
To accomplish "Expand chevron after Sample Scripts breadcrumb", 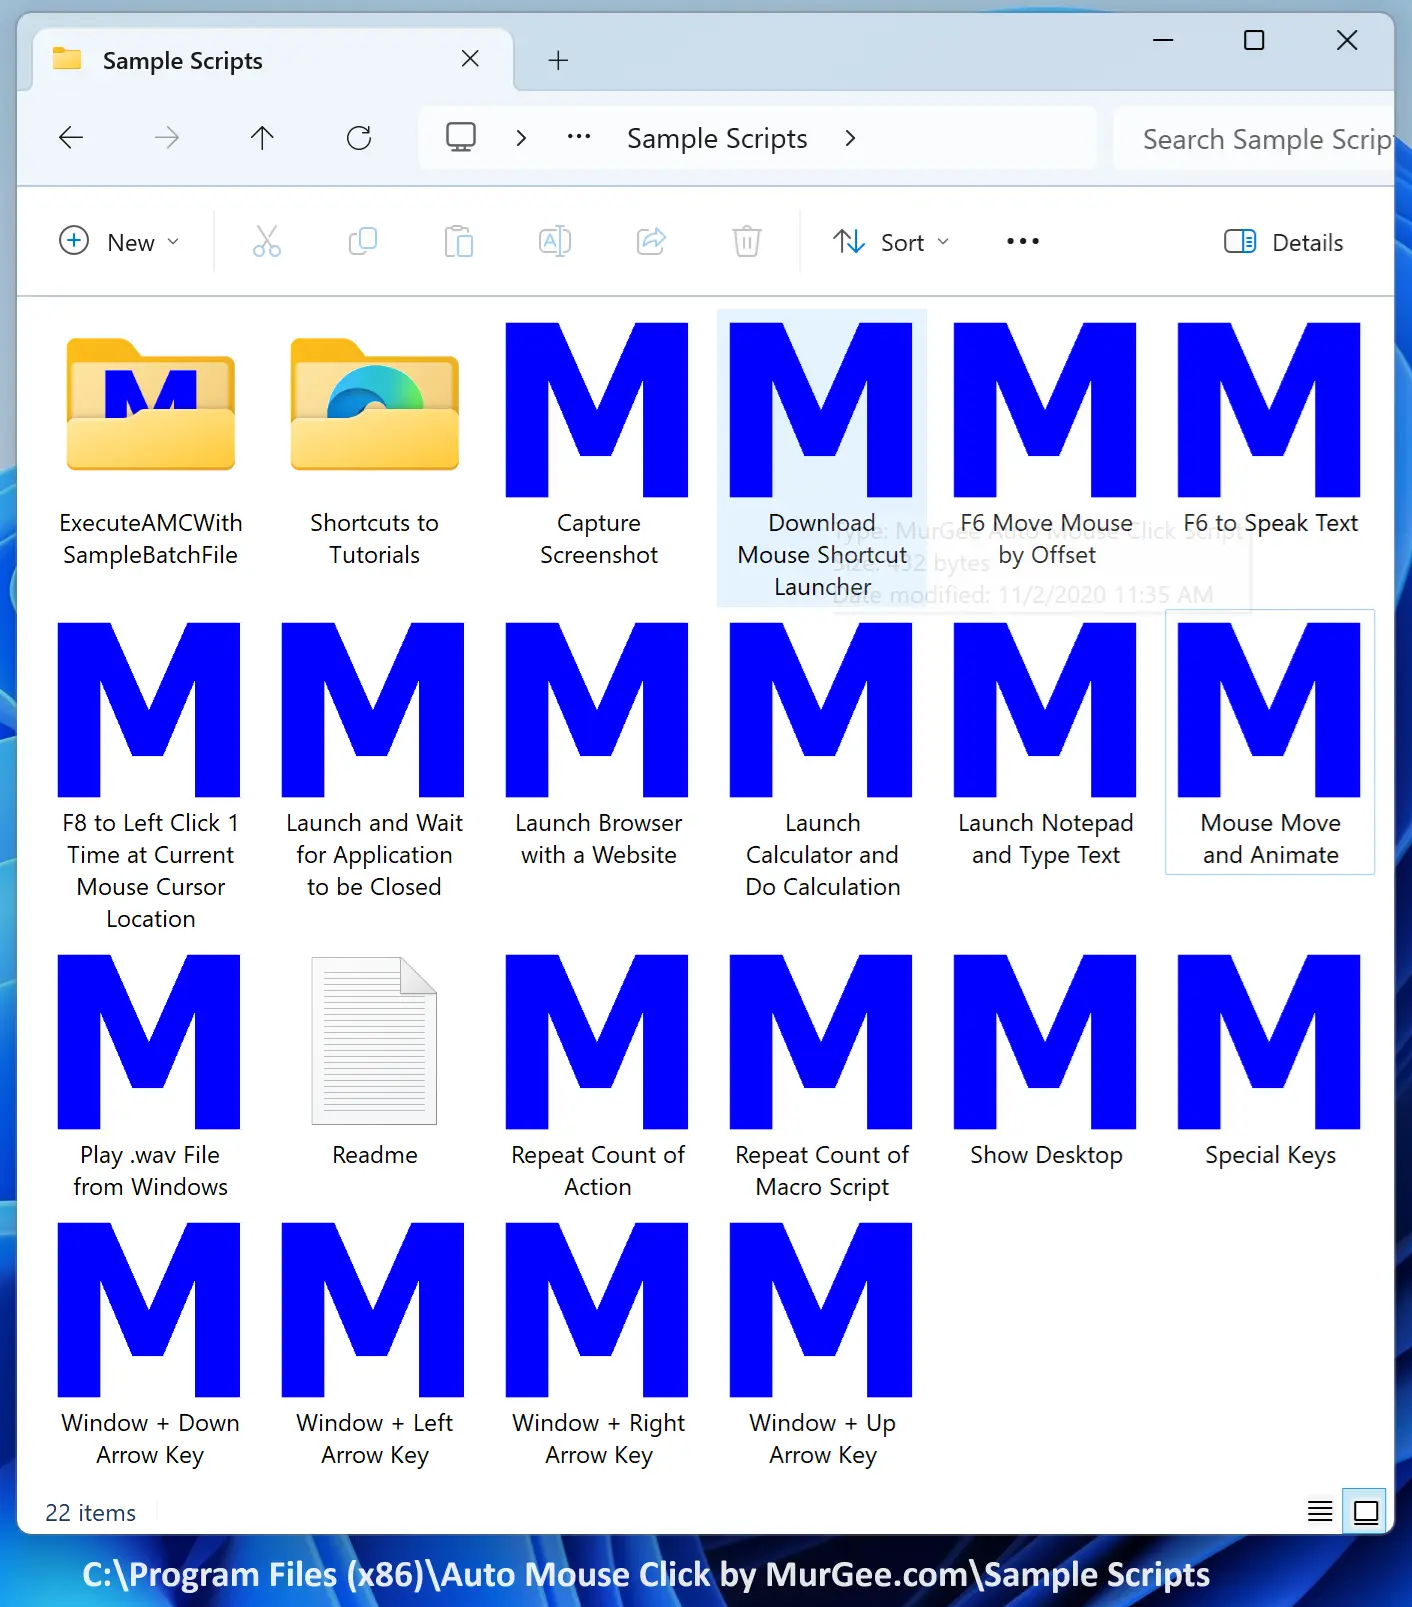I will click(x=850, y=138).
